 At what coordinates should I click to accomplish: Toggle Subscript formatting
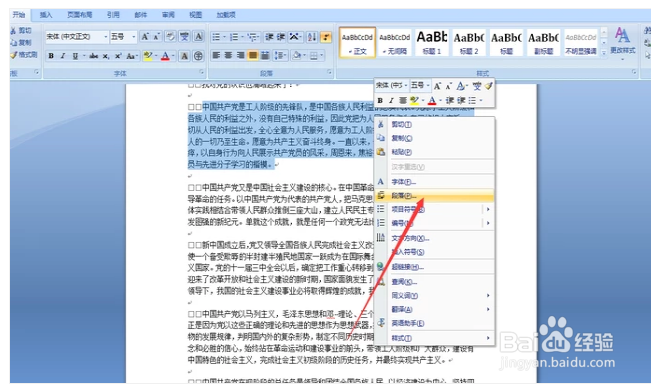click(x=106, y=56)
